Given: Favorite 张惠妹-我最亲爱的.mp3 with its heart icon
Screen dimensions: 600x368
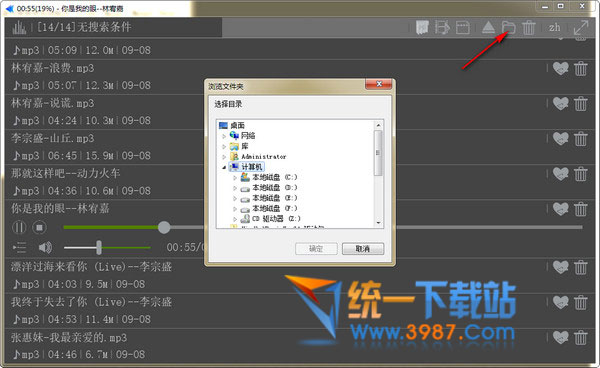Looking at the screenshot, I should pyautogui.click(x=561, y=337).
